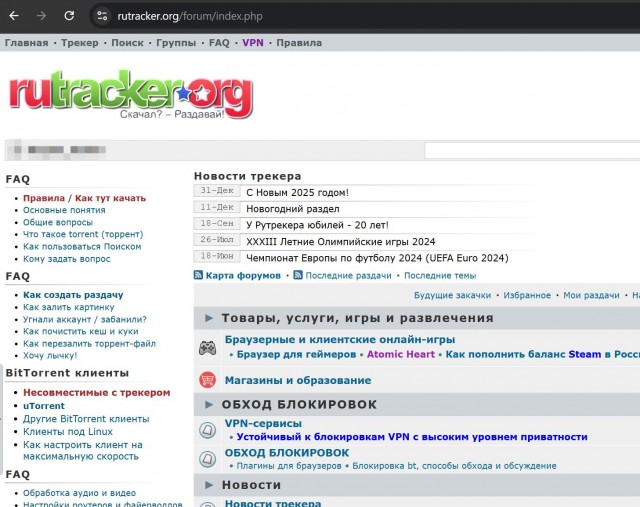Open Последние раздачи link
640x507 pixels.
348,276
